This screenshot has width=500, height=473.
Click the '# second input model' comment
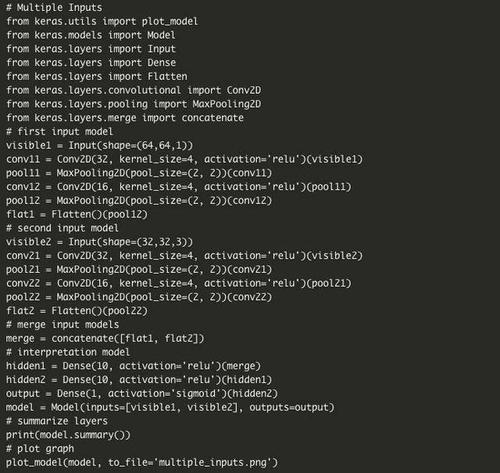click(62, 228)
